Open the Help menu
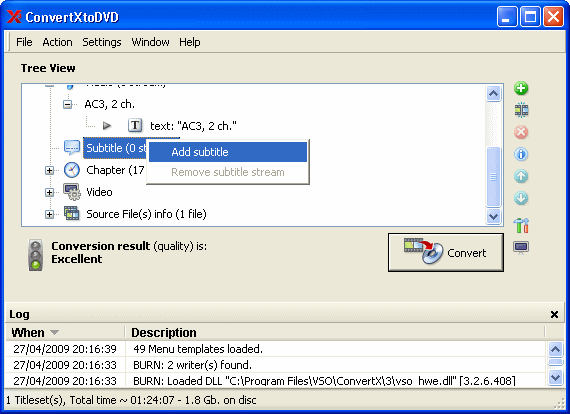This screenshot has height=414, width=570. click(x=190, y=42)
